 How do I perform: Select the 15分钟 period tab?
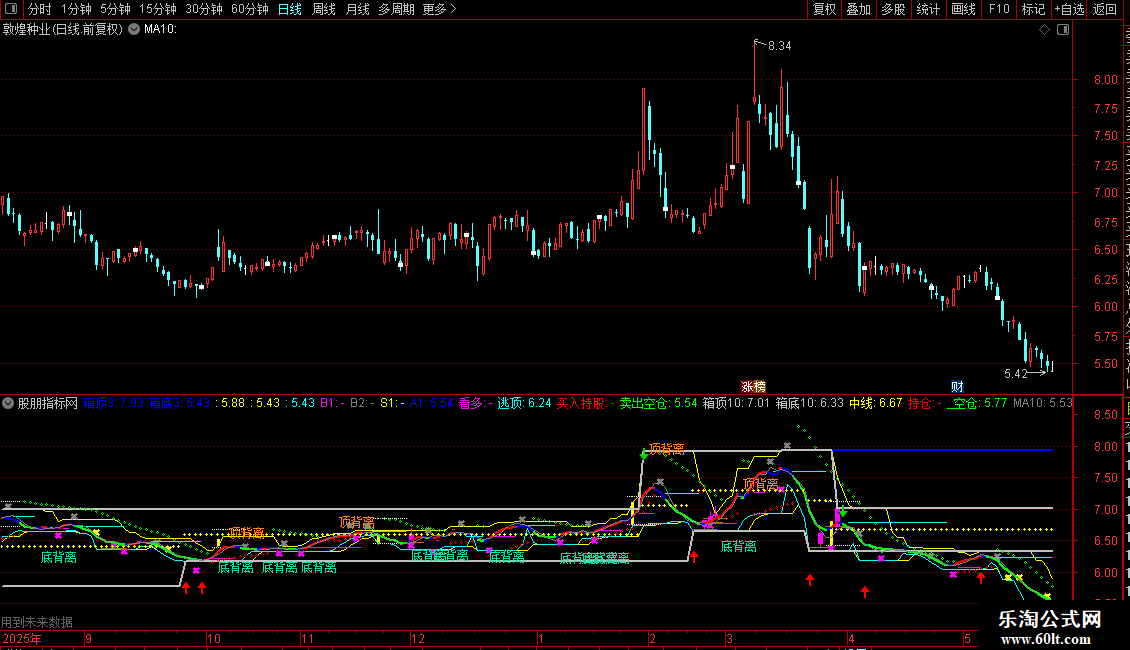point(157,9)
